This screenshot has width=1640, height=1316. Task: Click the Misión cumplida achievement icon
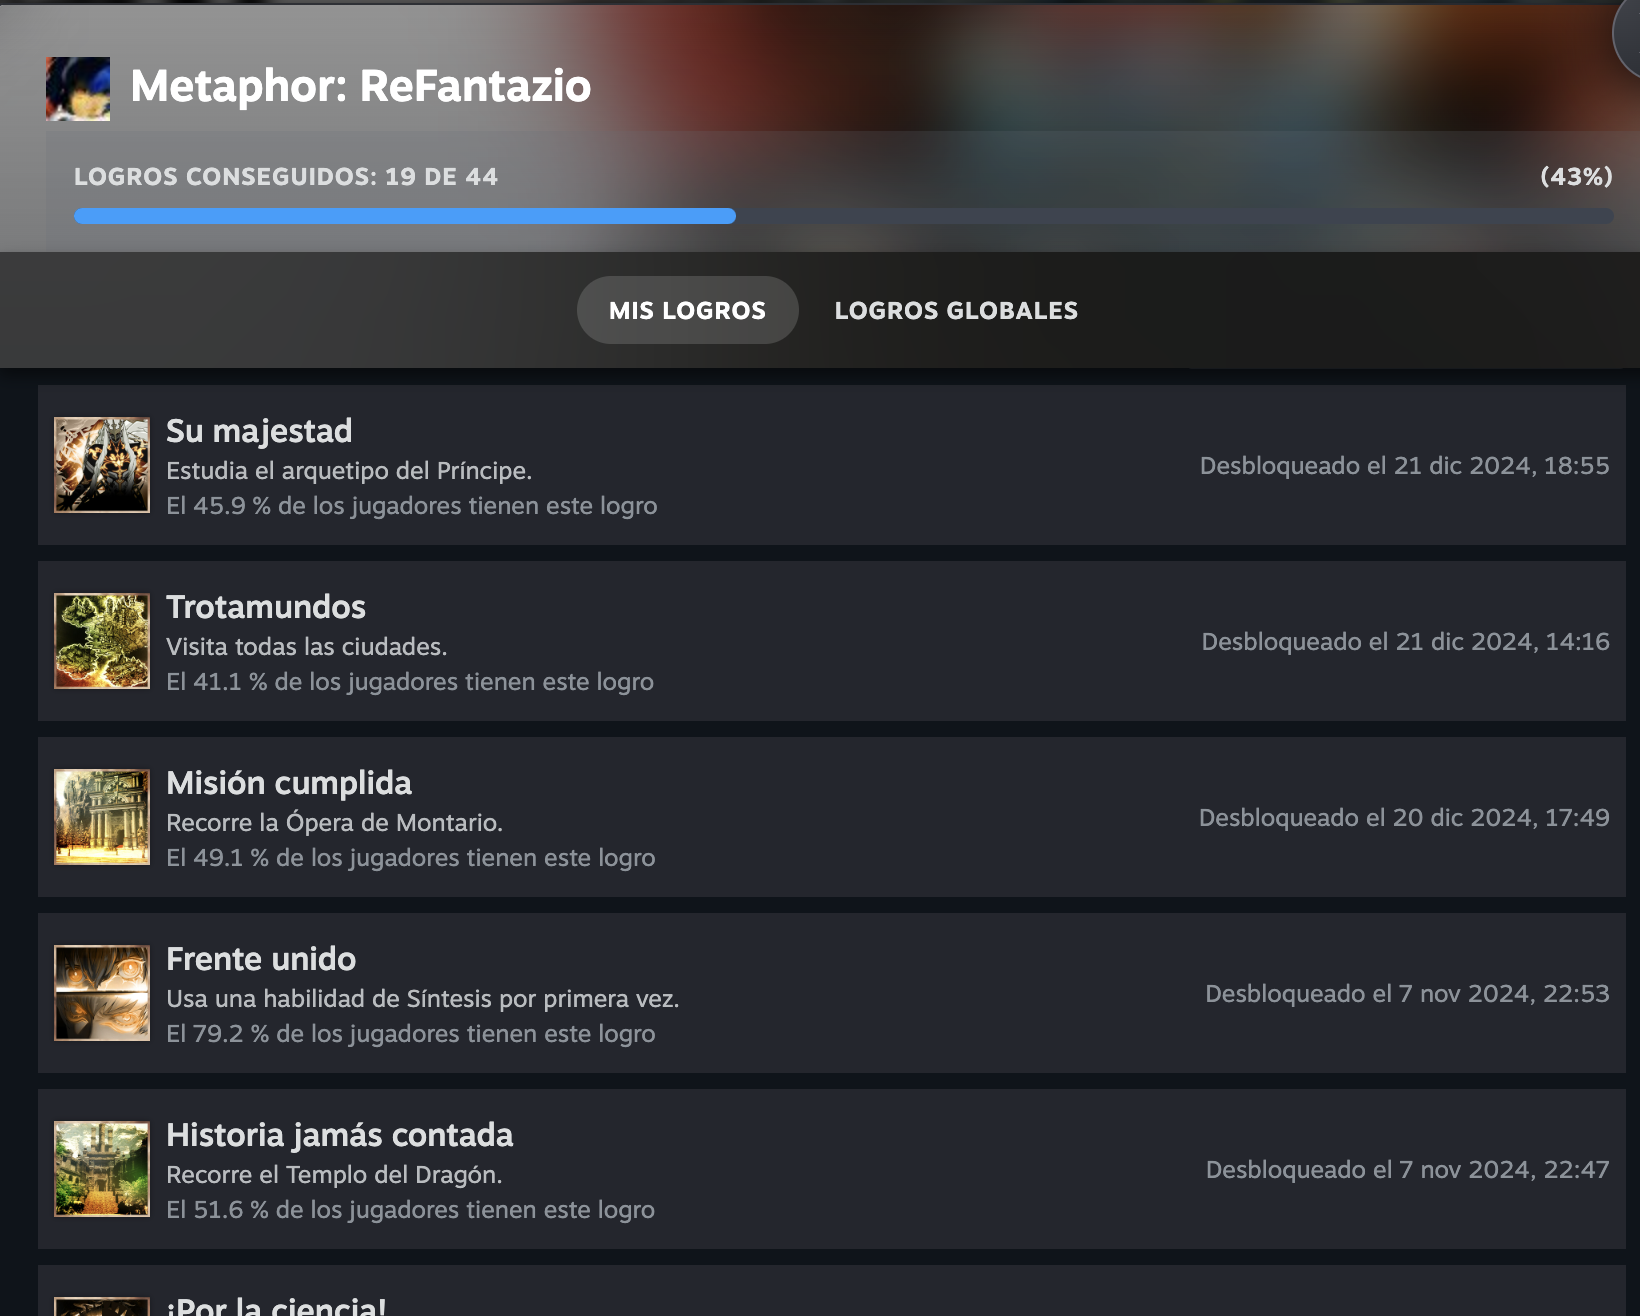tap(102, 817)
